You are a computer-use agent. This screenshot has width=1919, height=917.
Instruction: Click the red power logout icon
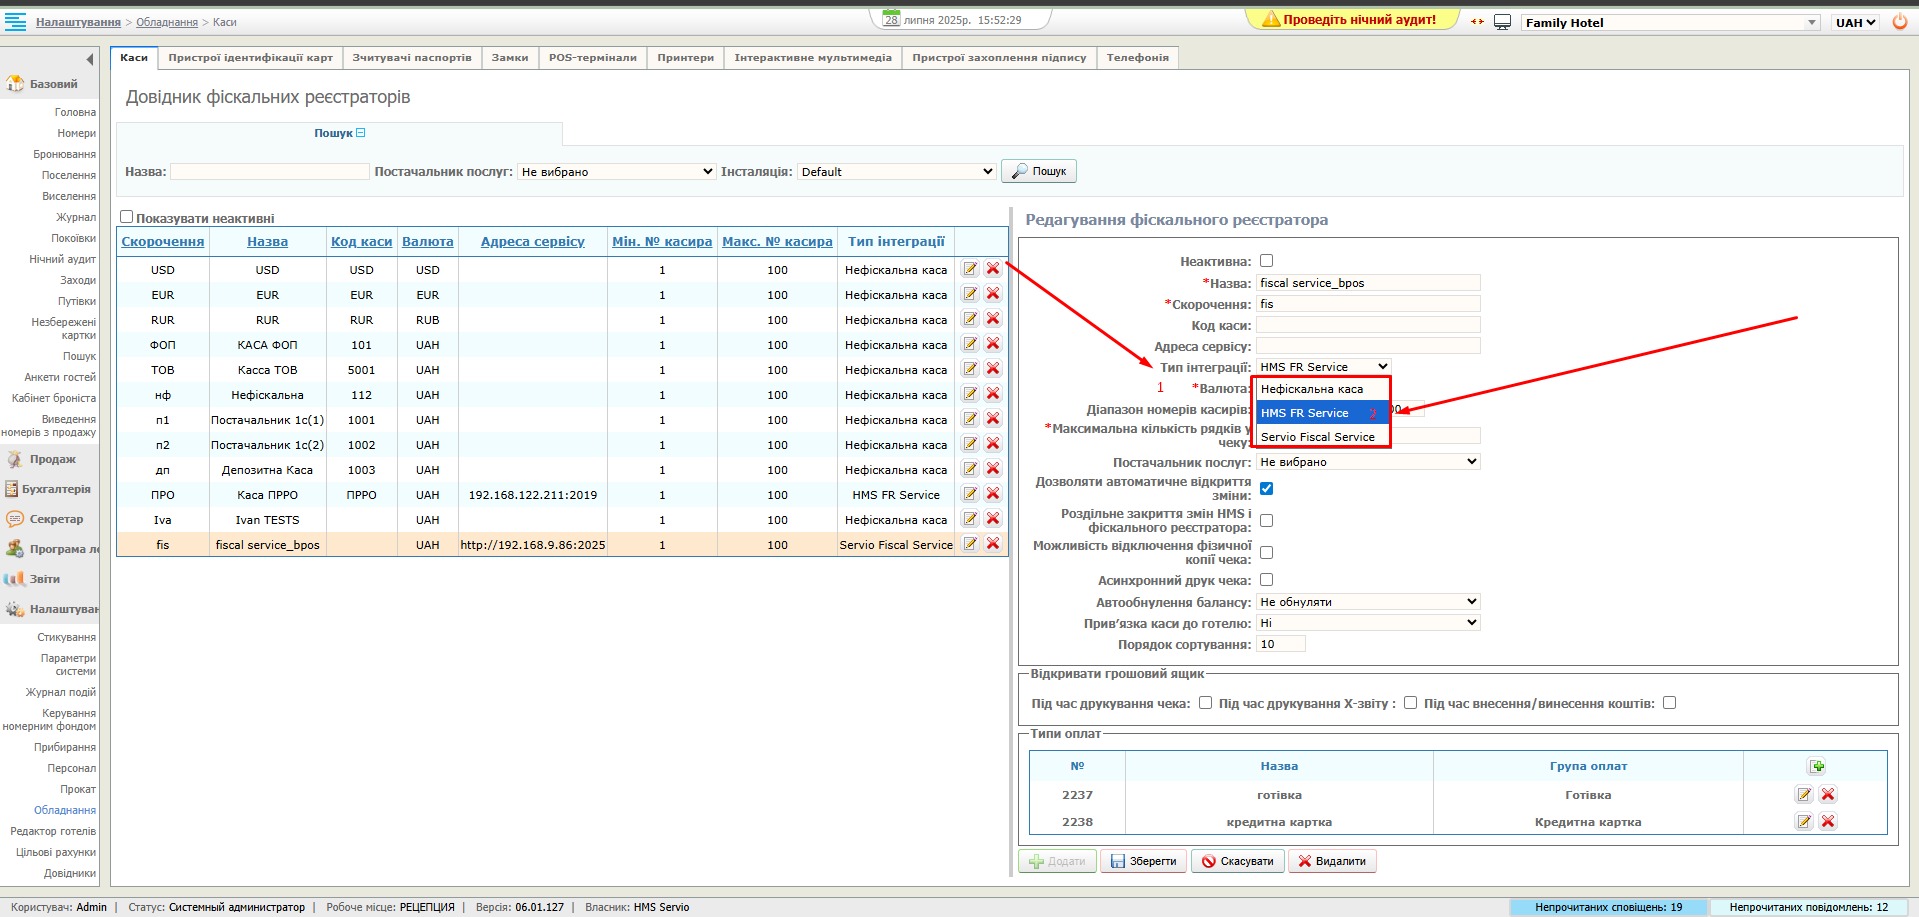pyautogui.click(x=1899, y=21)
